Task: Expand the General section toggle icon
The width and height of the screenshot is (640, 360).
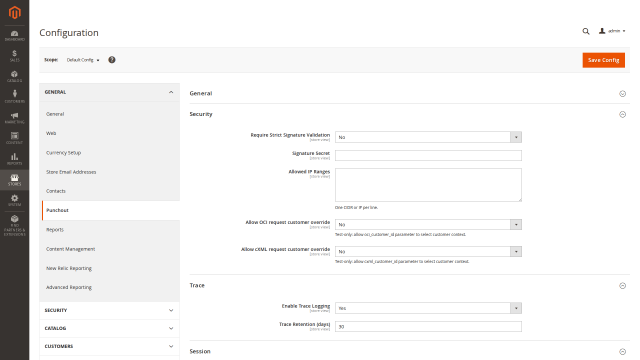Action: pyautogui.click(x=622, y=93)
